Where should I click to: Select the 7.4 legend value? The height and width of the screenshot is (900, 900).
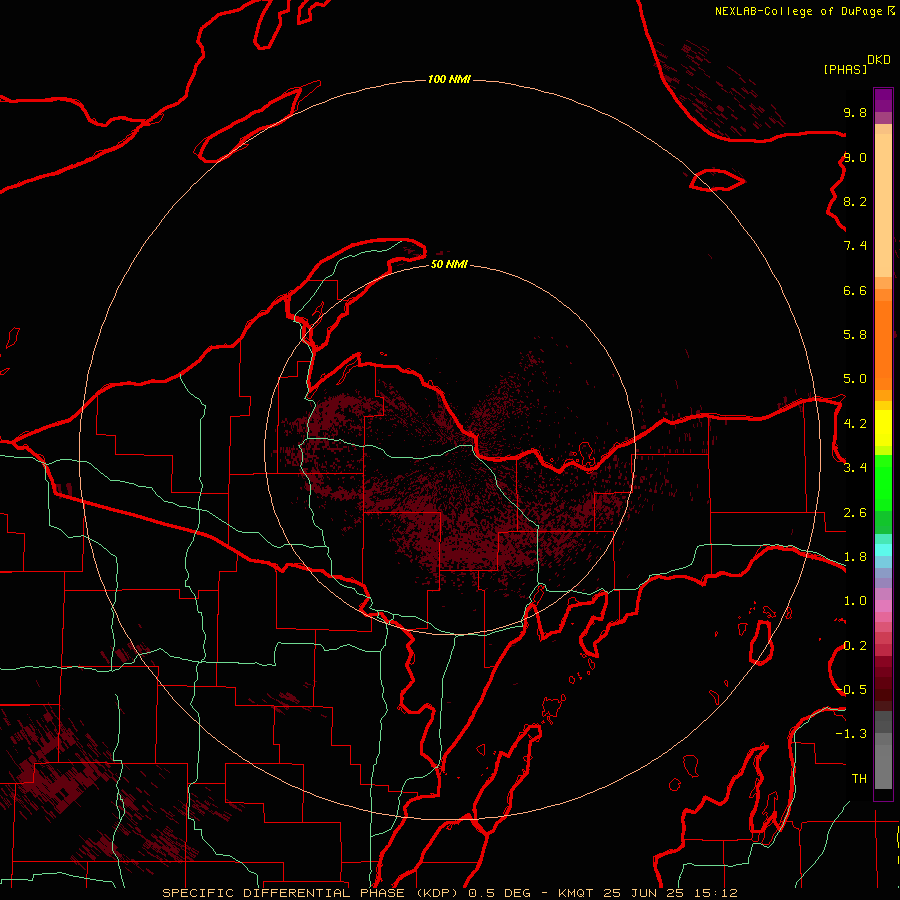(855, 246)
